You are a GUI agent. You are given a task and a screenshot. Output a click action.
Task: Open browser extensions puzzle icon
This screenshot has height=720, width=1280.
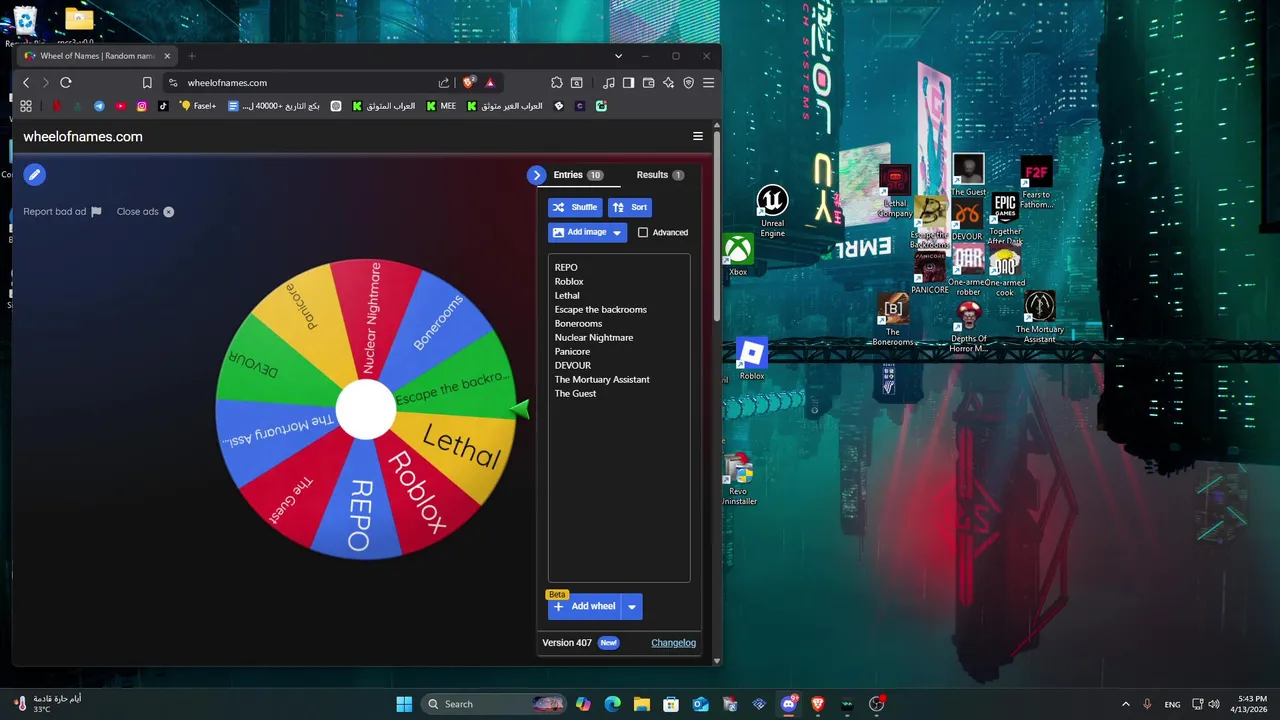[x=557, y=83]
